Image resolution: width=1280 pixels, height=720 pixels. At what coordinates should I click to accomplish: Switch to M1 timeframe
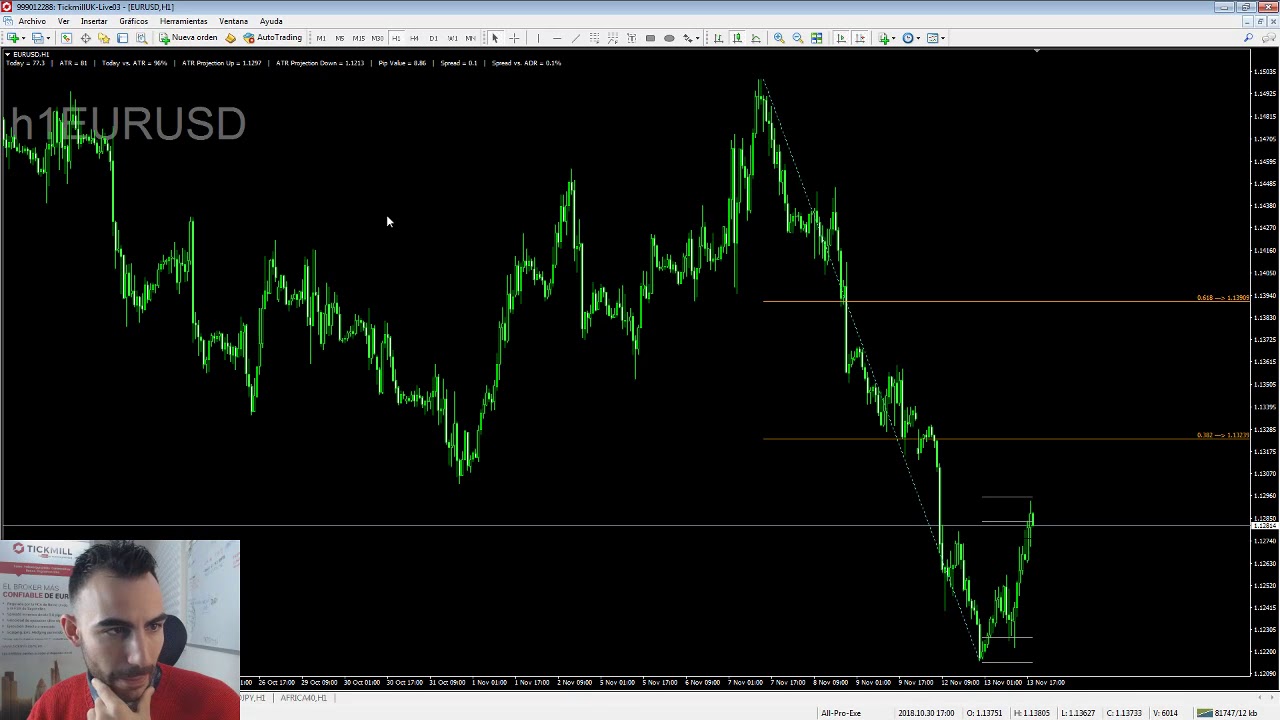(321, 38)
